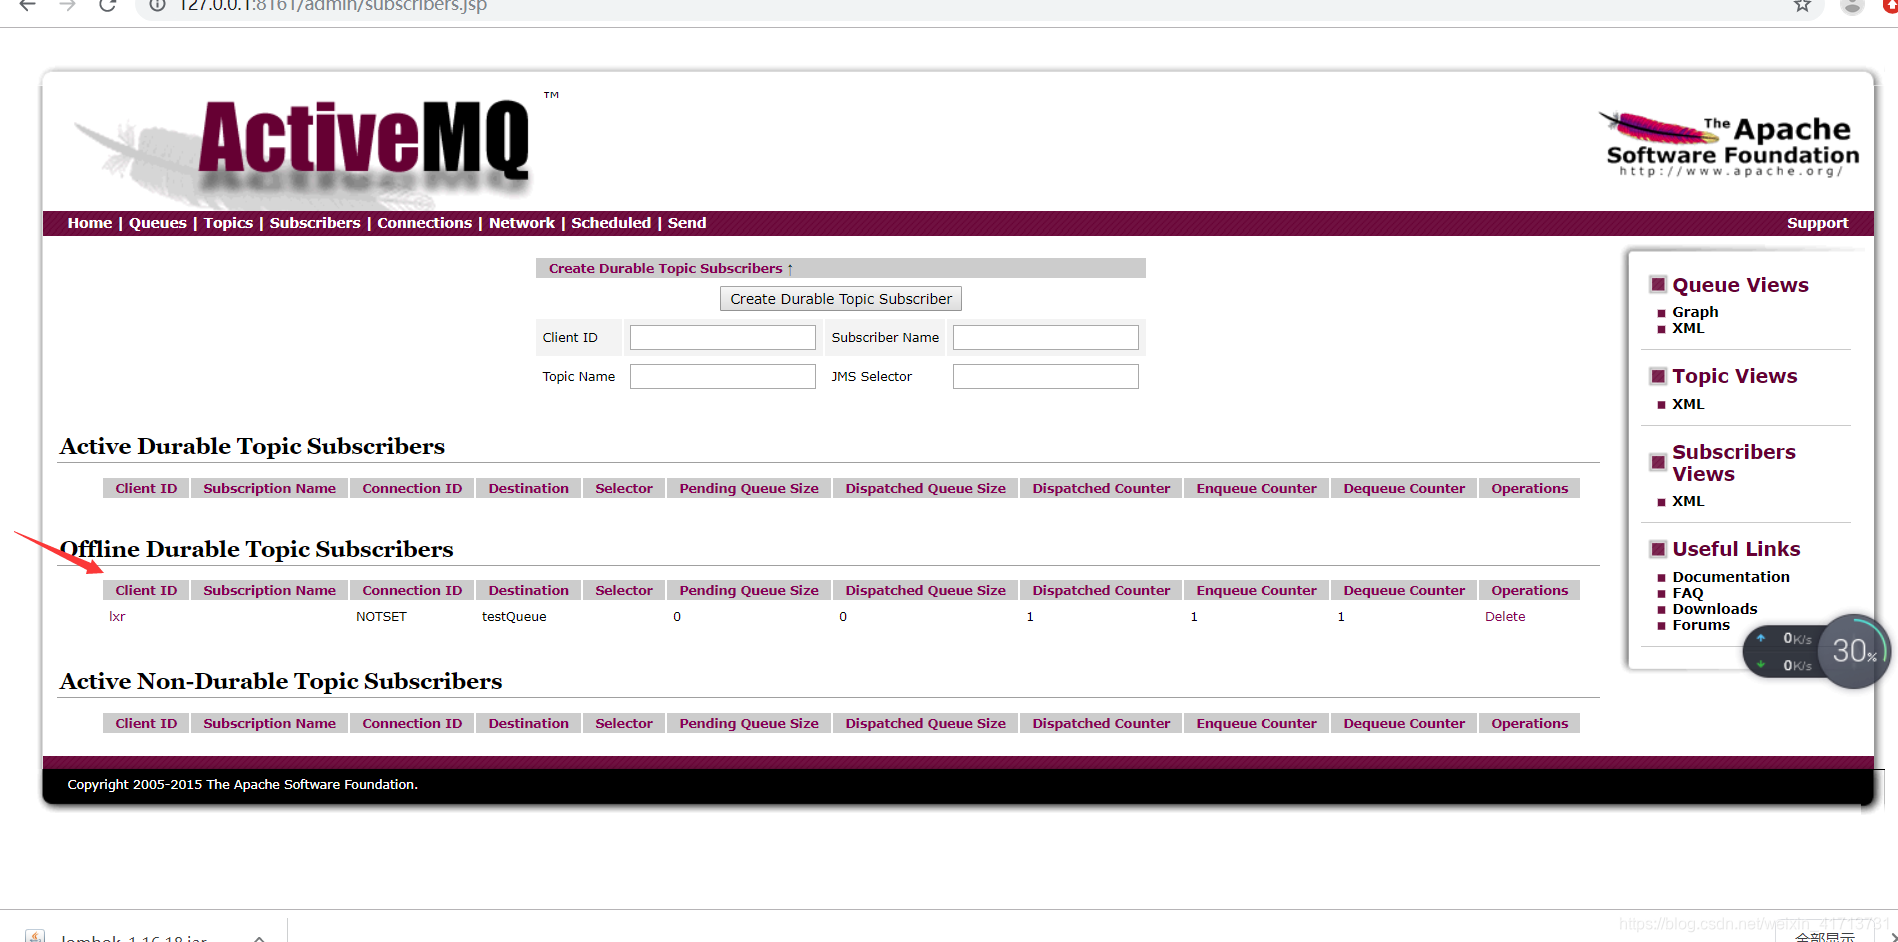Bookmark page with star icon
The image size is (1898, 942).
pos(1802,6)
